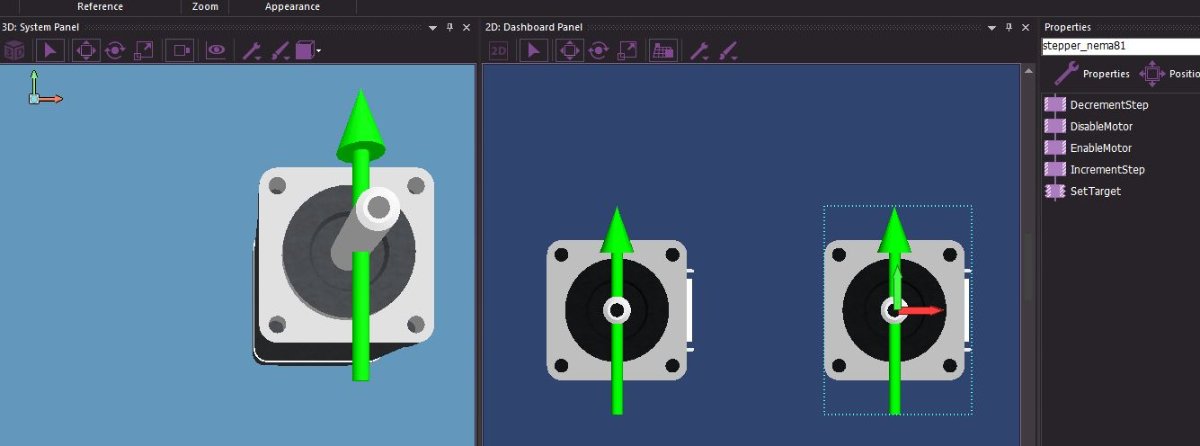Image resolution: width=1200 pixels, height=446 pixels.
Task: Open the Dashboard Panel options dropdown arrow
Action: click(x=992, y=27)
